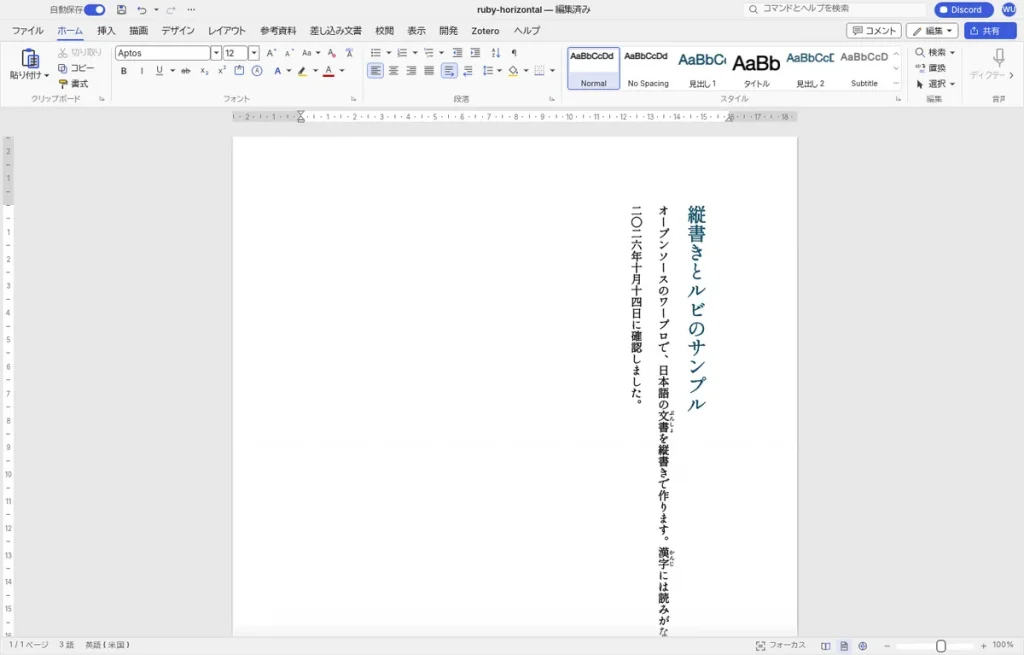Open phonetic guide (ruby) icon
The width and height of the screenshot is (1024, 655).
(x=349, y=53)
